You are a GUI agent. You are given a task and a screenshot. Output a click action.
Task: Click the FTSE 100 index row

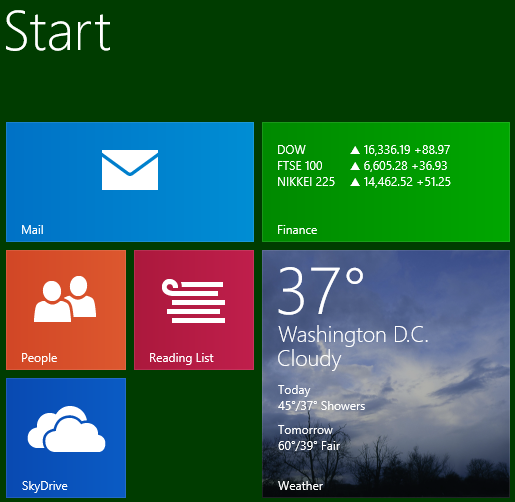click(362, 166)
